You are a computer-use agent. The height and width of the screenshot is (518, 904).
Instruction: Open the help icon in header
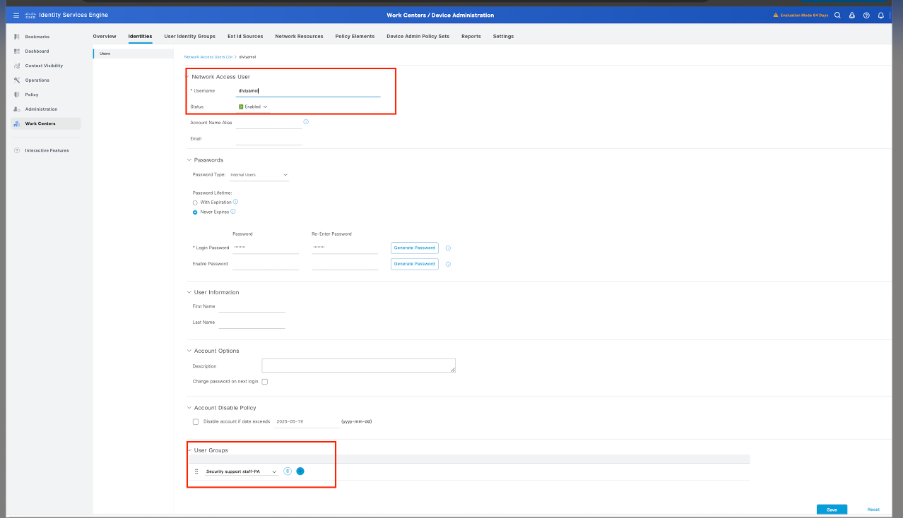pos(866,16)
